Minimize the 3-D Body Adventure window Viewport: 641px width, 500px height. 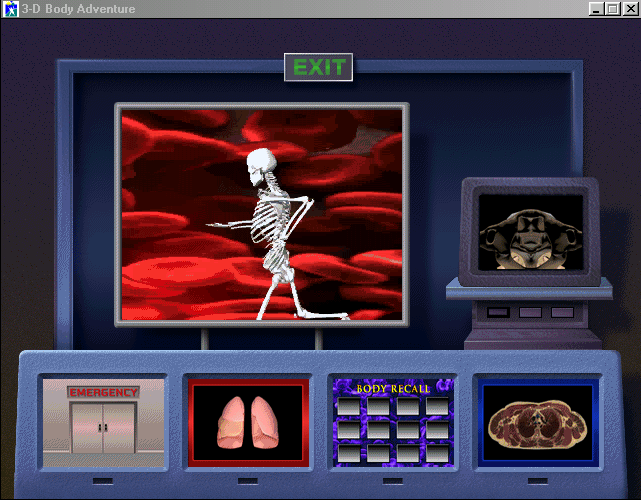596,9
